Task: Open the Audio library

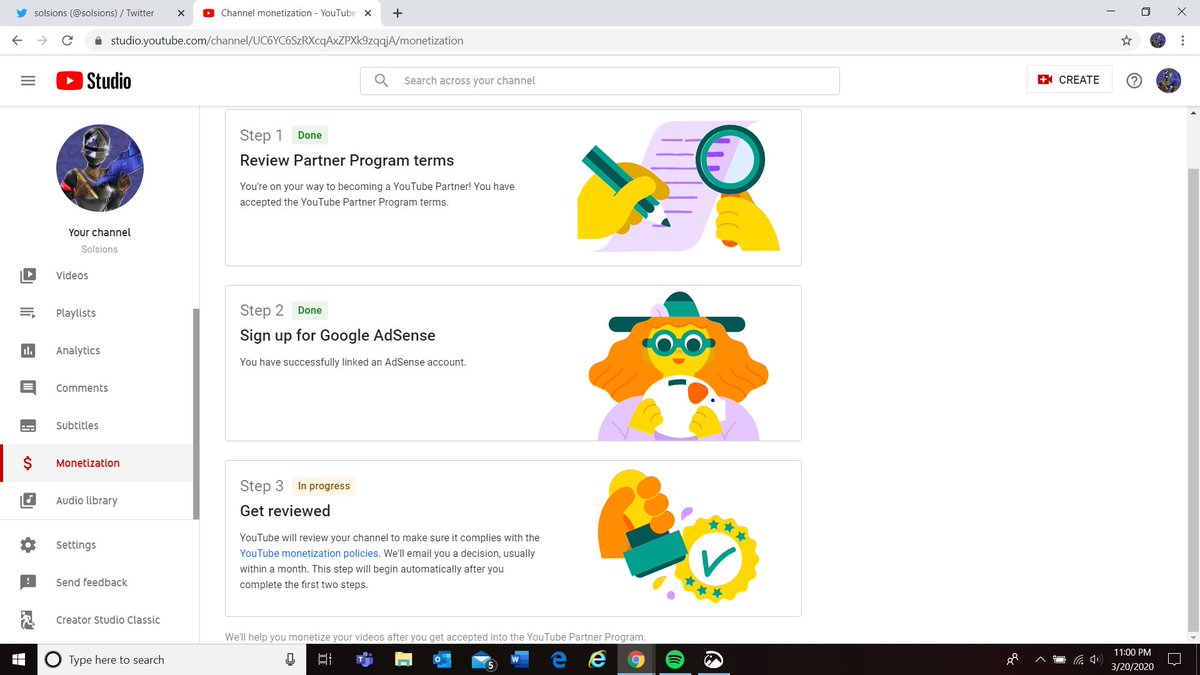Action: (86, 501)
